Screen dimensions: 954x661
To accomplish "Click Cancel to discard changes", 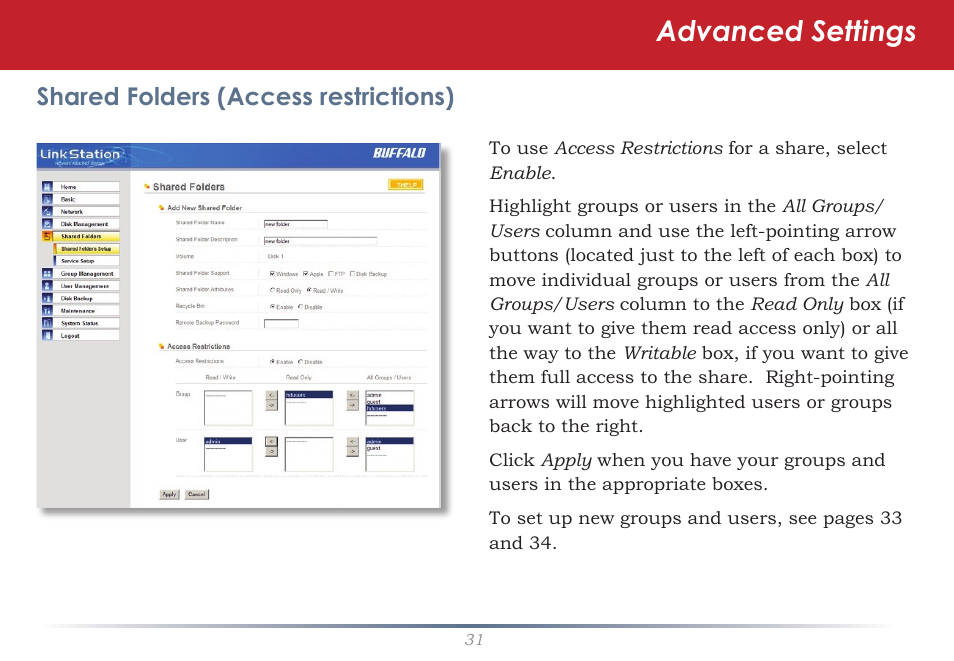I will coord(197,494).
